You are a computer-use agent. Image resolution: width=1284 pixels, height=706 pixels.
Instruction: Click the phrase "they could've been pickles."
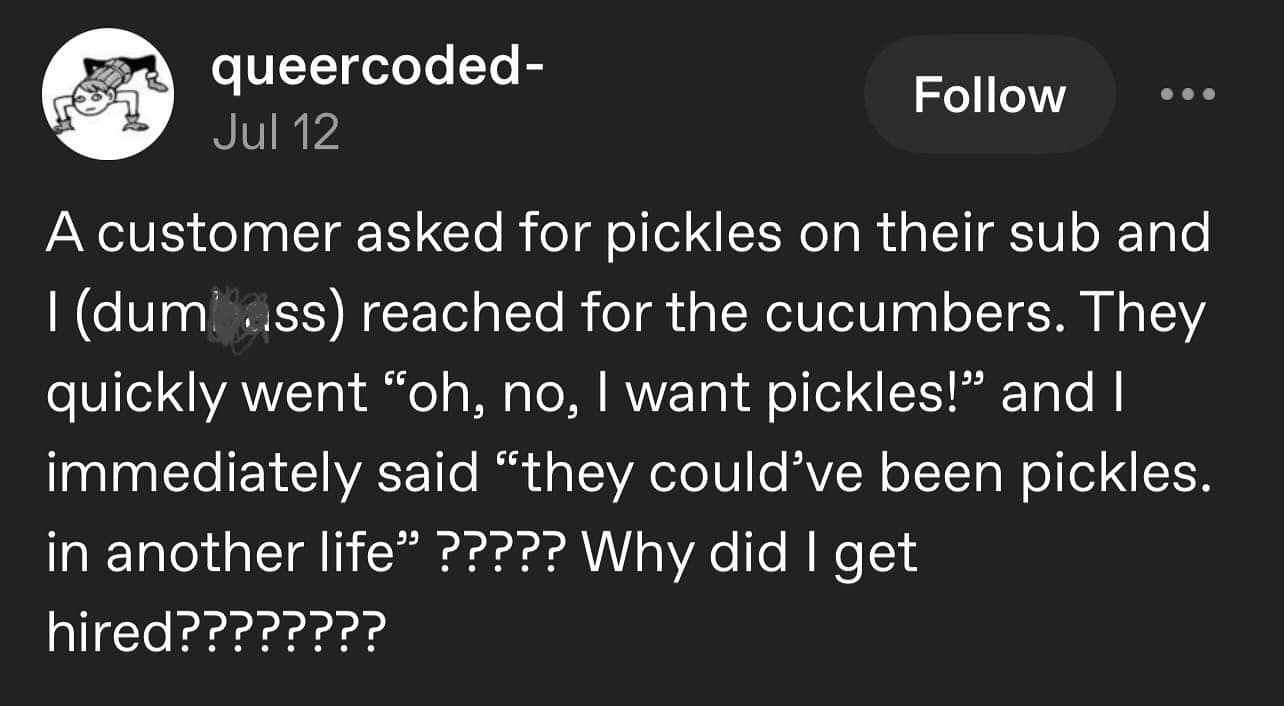point(859,473)
